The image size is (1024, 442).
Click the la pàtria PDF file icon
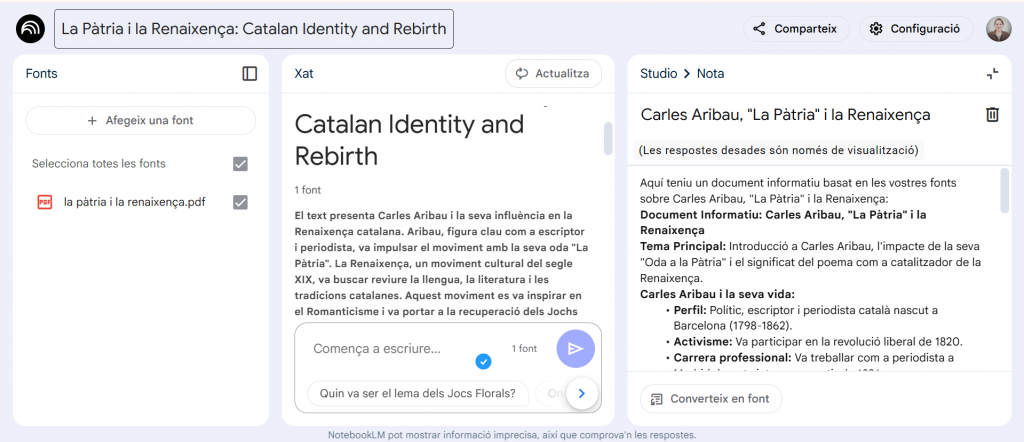coord(44,202)
